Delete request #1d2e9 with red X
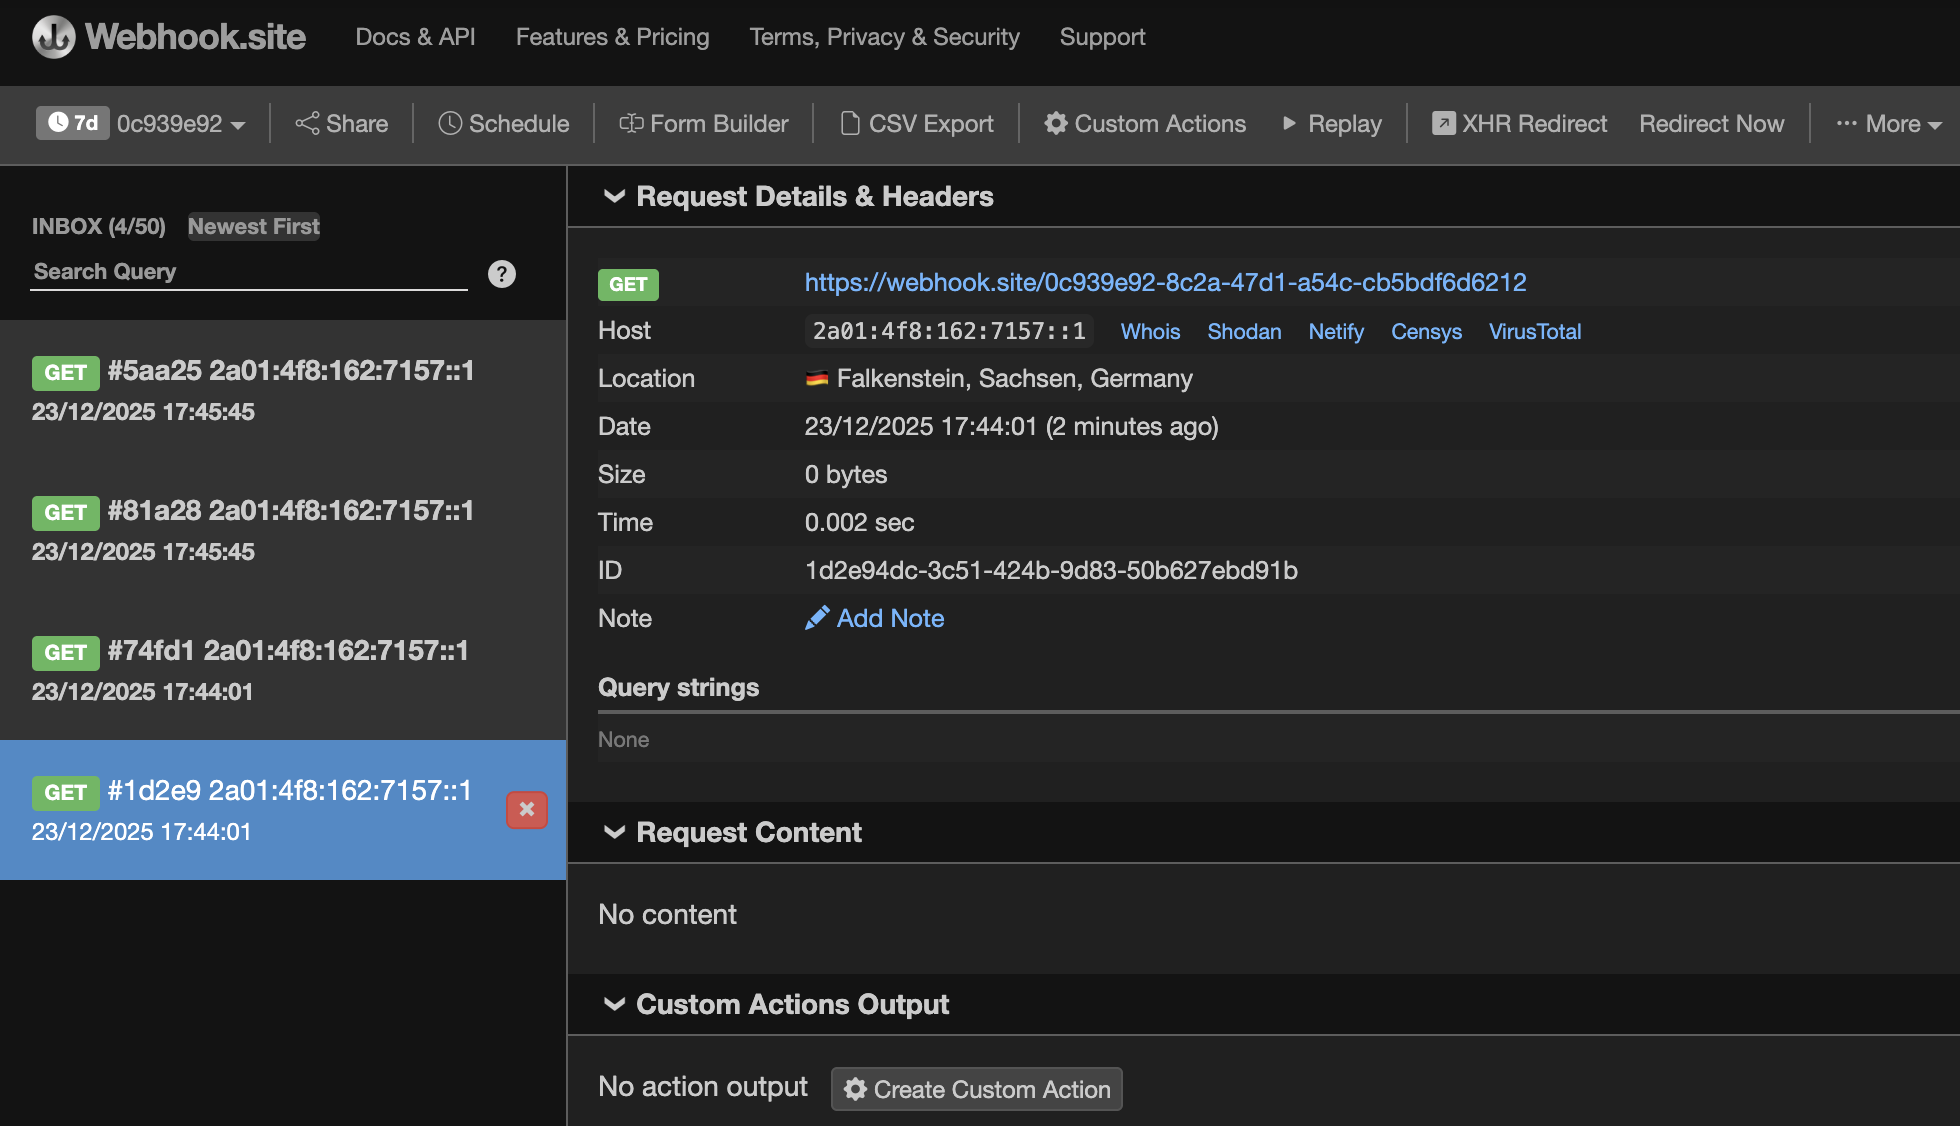Screen dimensions: 1960x1126 click(x=527, y=810)
